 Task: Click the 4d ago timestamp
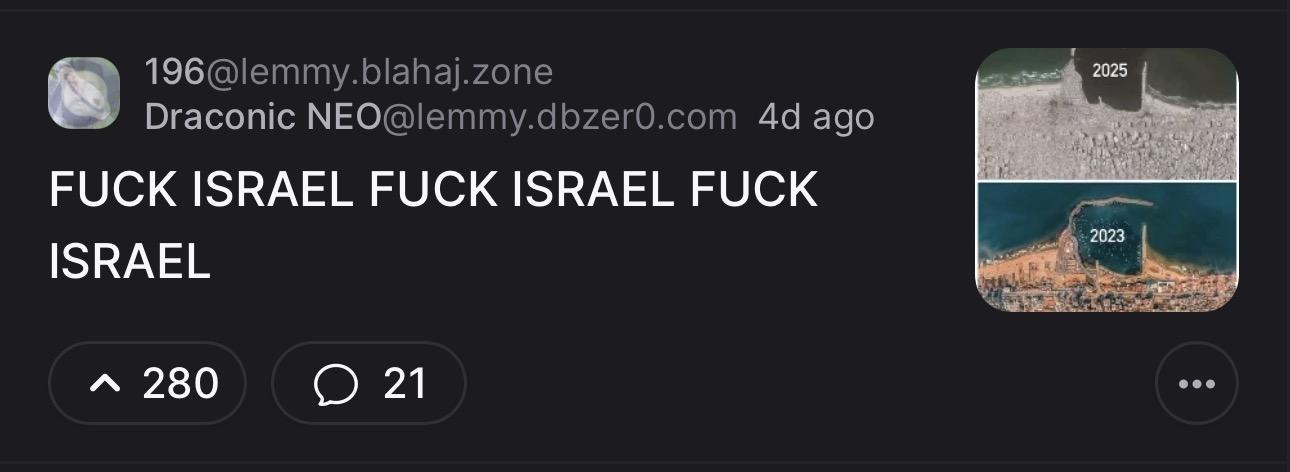point(816,117)
